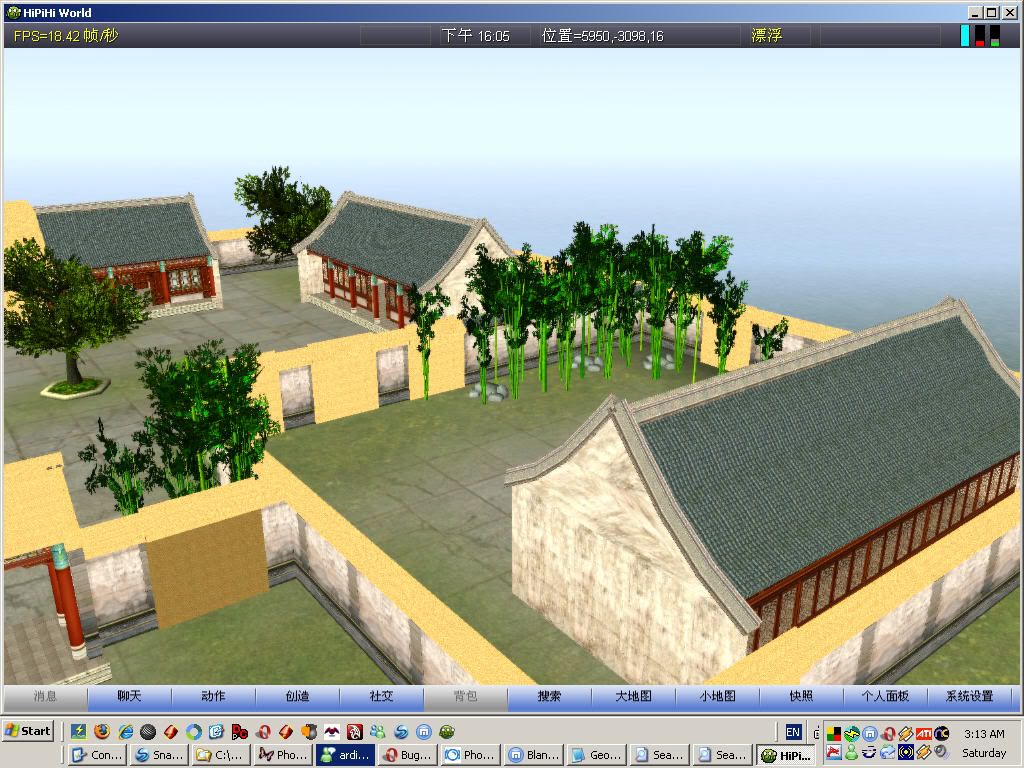The height and width of the screenshot is (768, 1024).
Task: Open 系统设置 (system settings)
Action: pos(969,697)
